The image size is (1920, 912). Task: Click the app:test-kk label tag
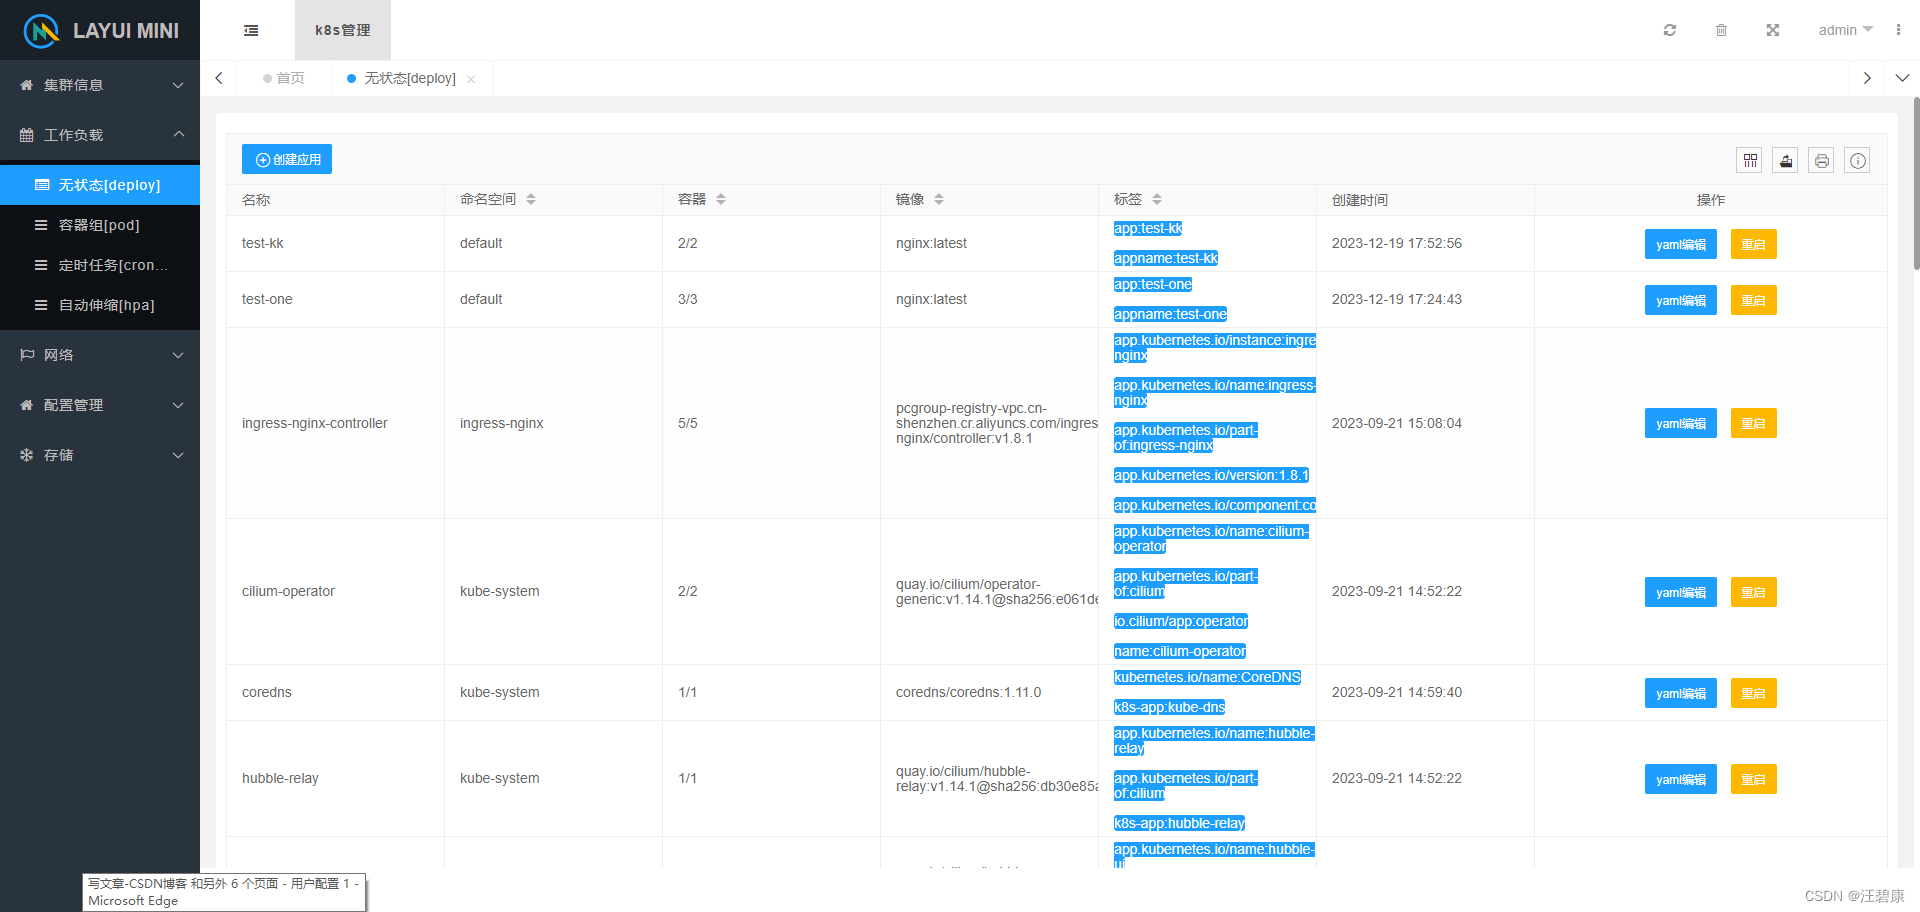click(x=1148, y=228)
